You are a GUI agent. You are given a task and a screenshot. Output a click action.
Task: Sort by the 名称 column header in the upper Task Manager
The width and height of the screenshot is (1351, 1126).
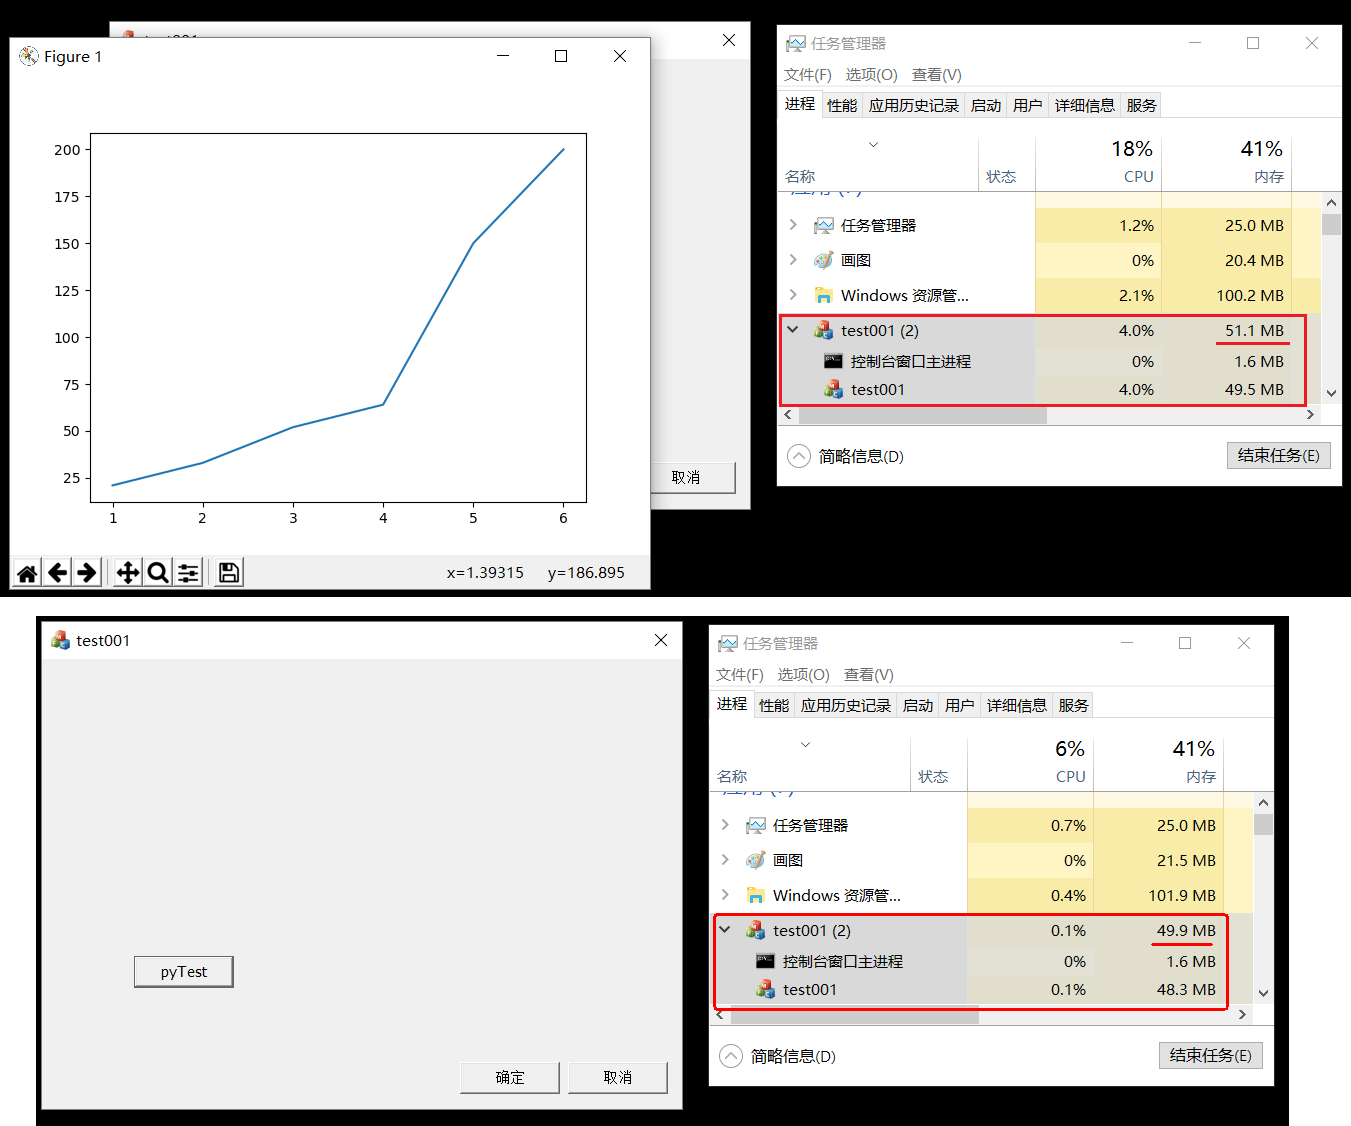pos(878,162)
